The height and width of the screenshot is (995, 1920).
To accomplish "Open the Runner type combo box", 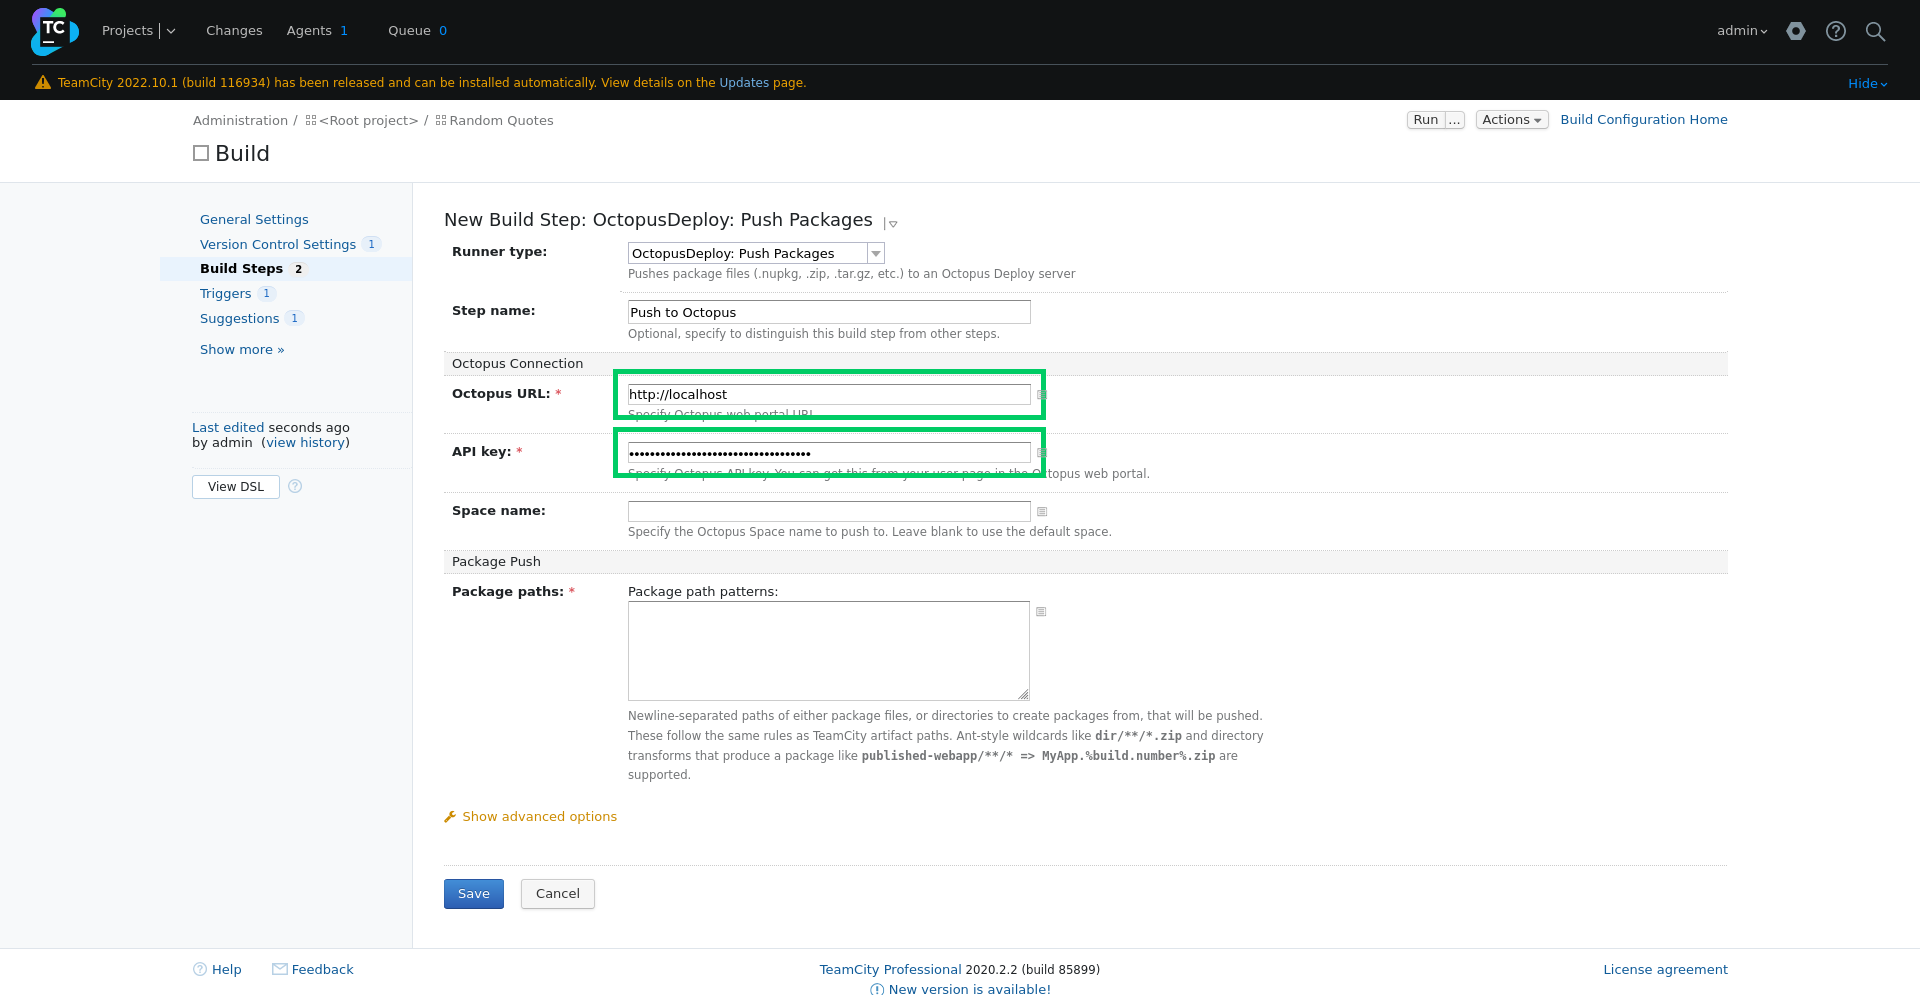I will click(x=756, y=254).
